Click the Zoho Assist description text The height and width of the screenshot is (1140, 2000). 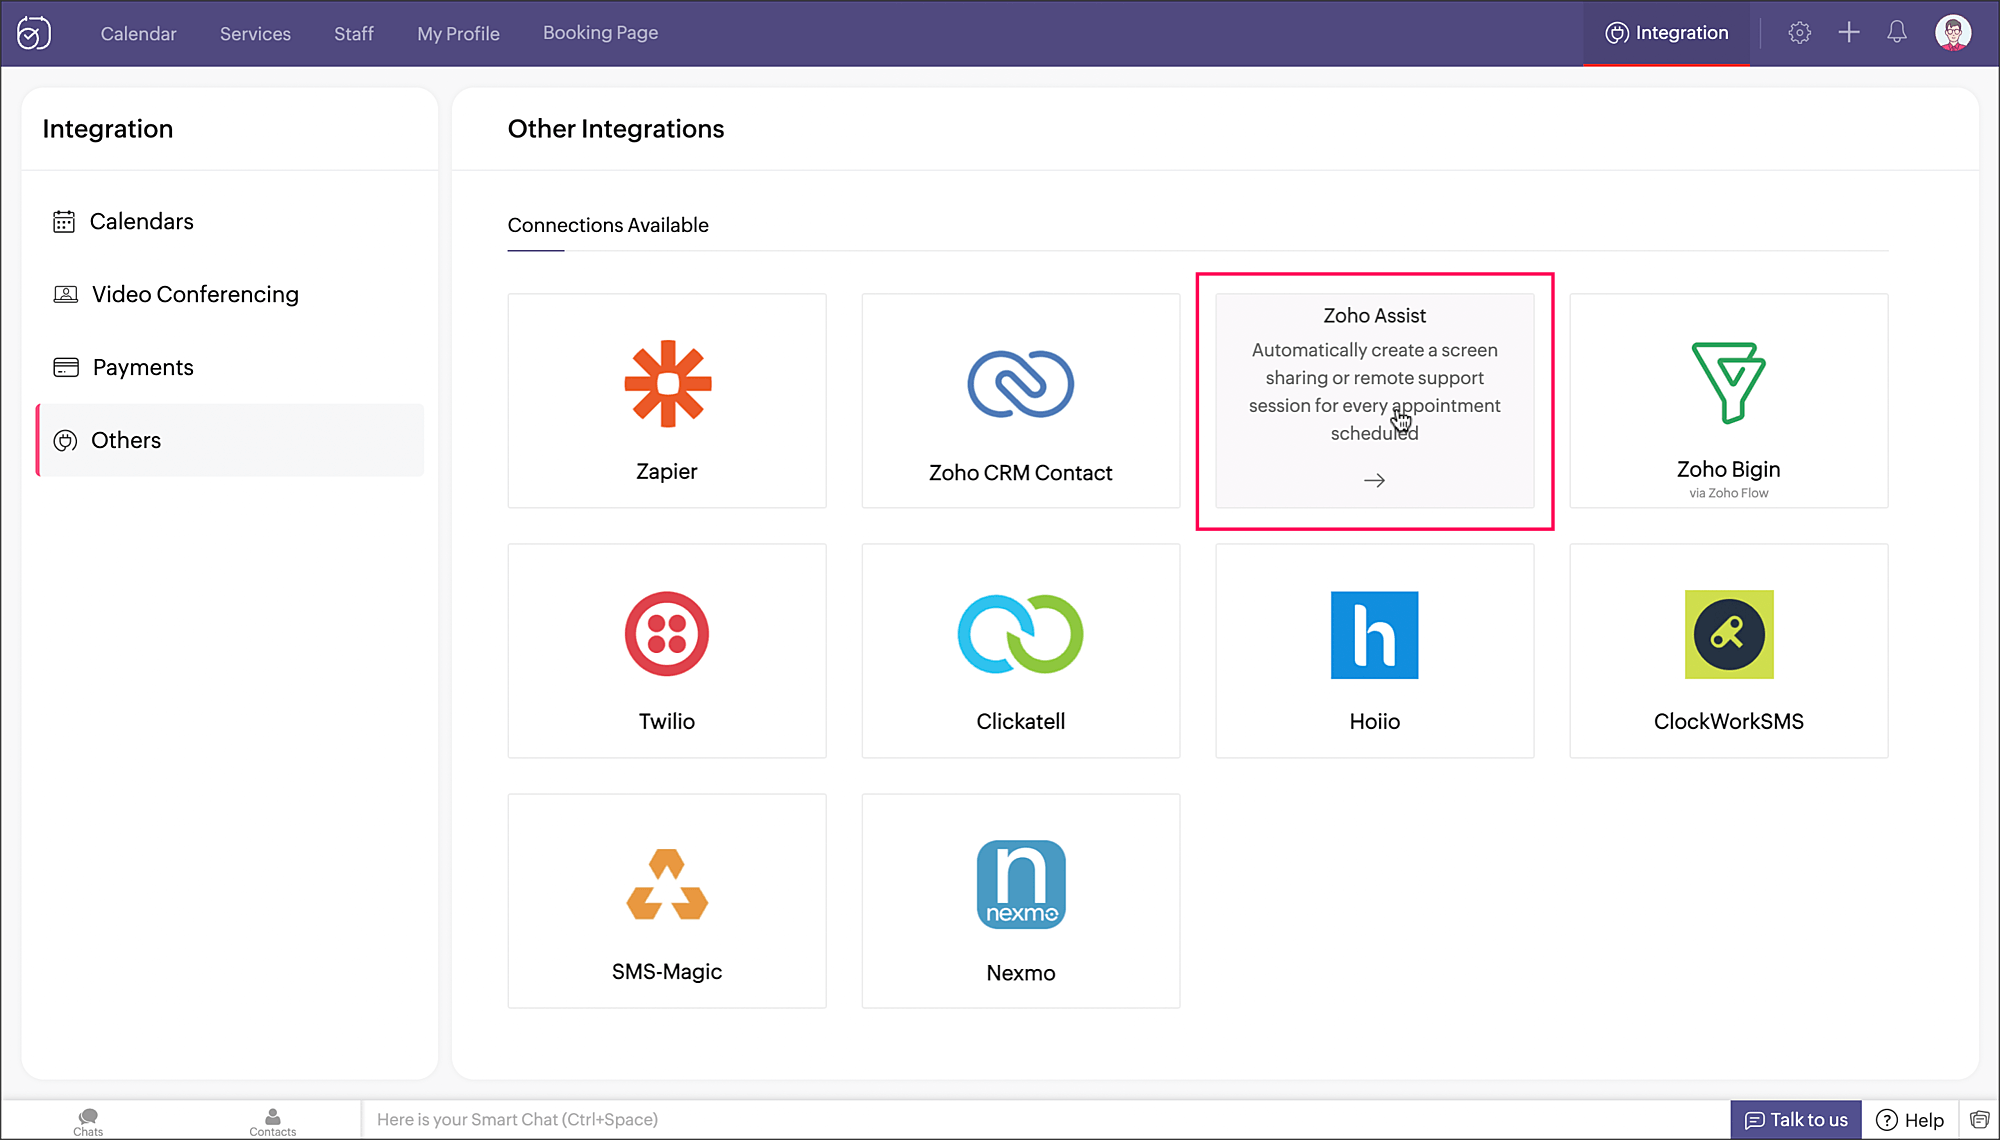pos(1374,392)
